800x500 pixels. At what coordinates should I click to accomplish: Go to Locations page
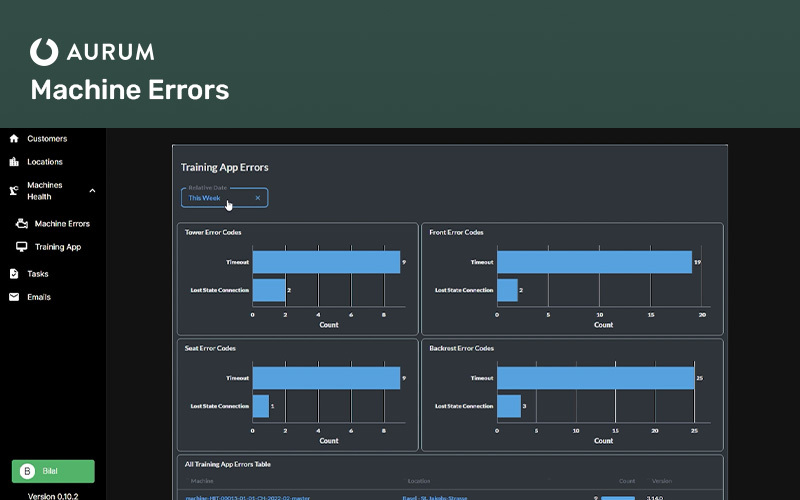tap(45, 162)
